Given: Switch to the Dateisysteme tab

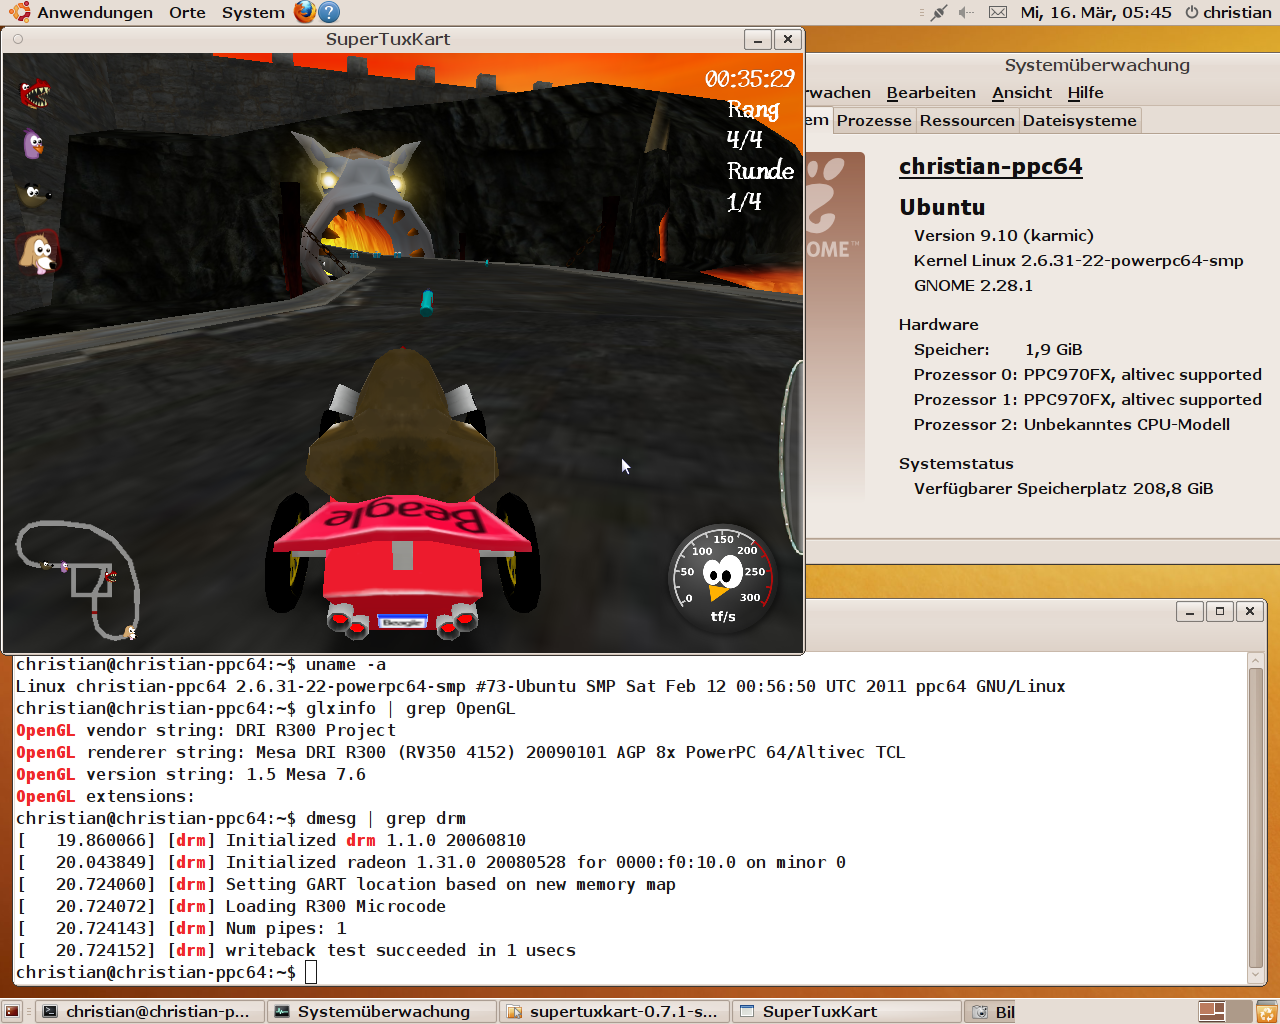Looking at the screenshot, I should (x=1080, y=120).
